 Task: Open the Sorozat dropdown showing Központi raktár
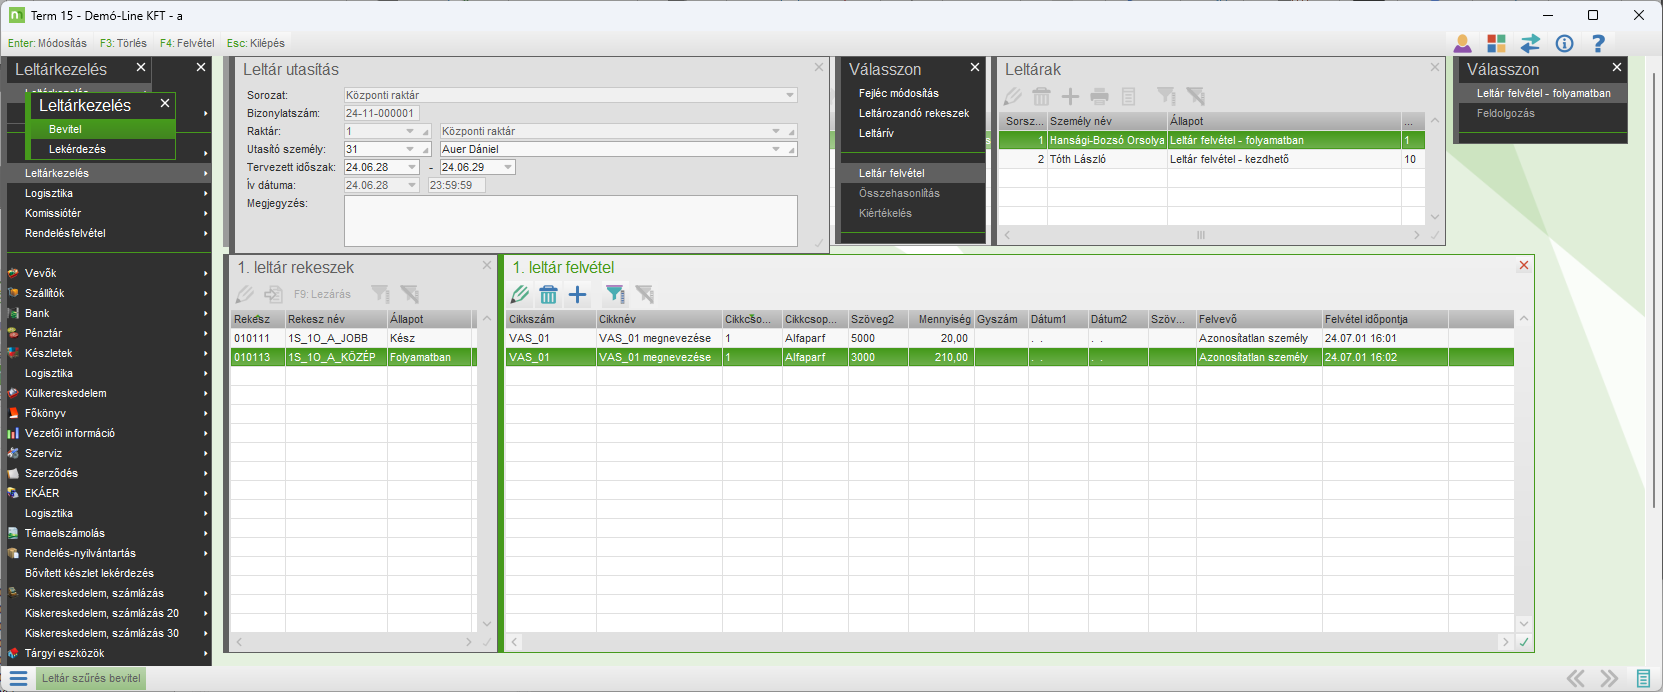(x=790, y=96)
